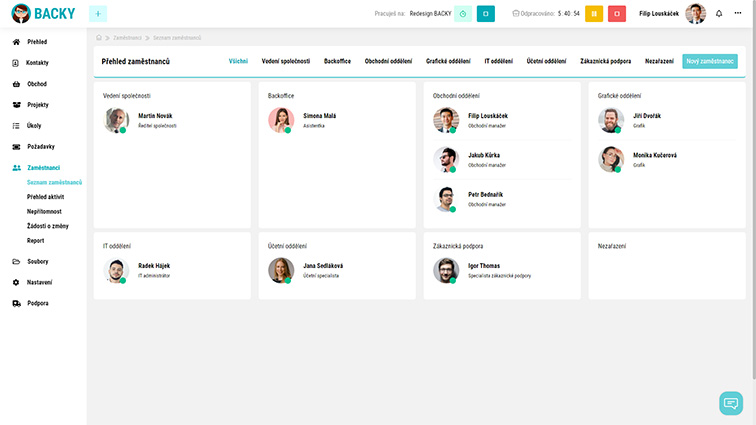Collapse the Zaměstnanci sidebar section
756x425 pixels.
(44, 167)
